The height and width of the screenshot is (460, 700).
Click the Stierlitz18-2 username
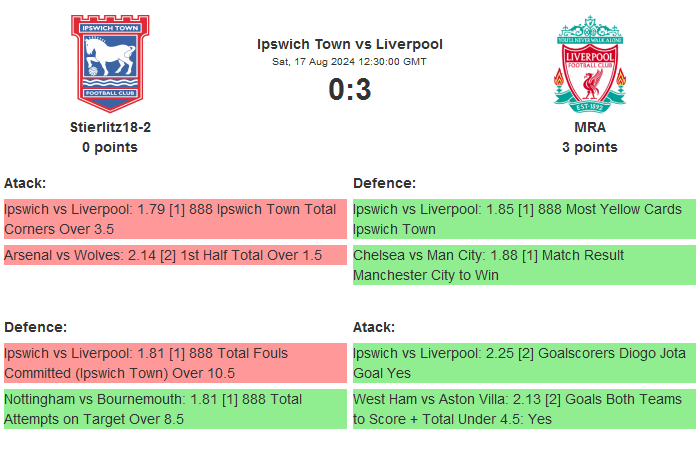point(110,127)
